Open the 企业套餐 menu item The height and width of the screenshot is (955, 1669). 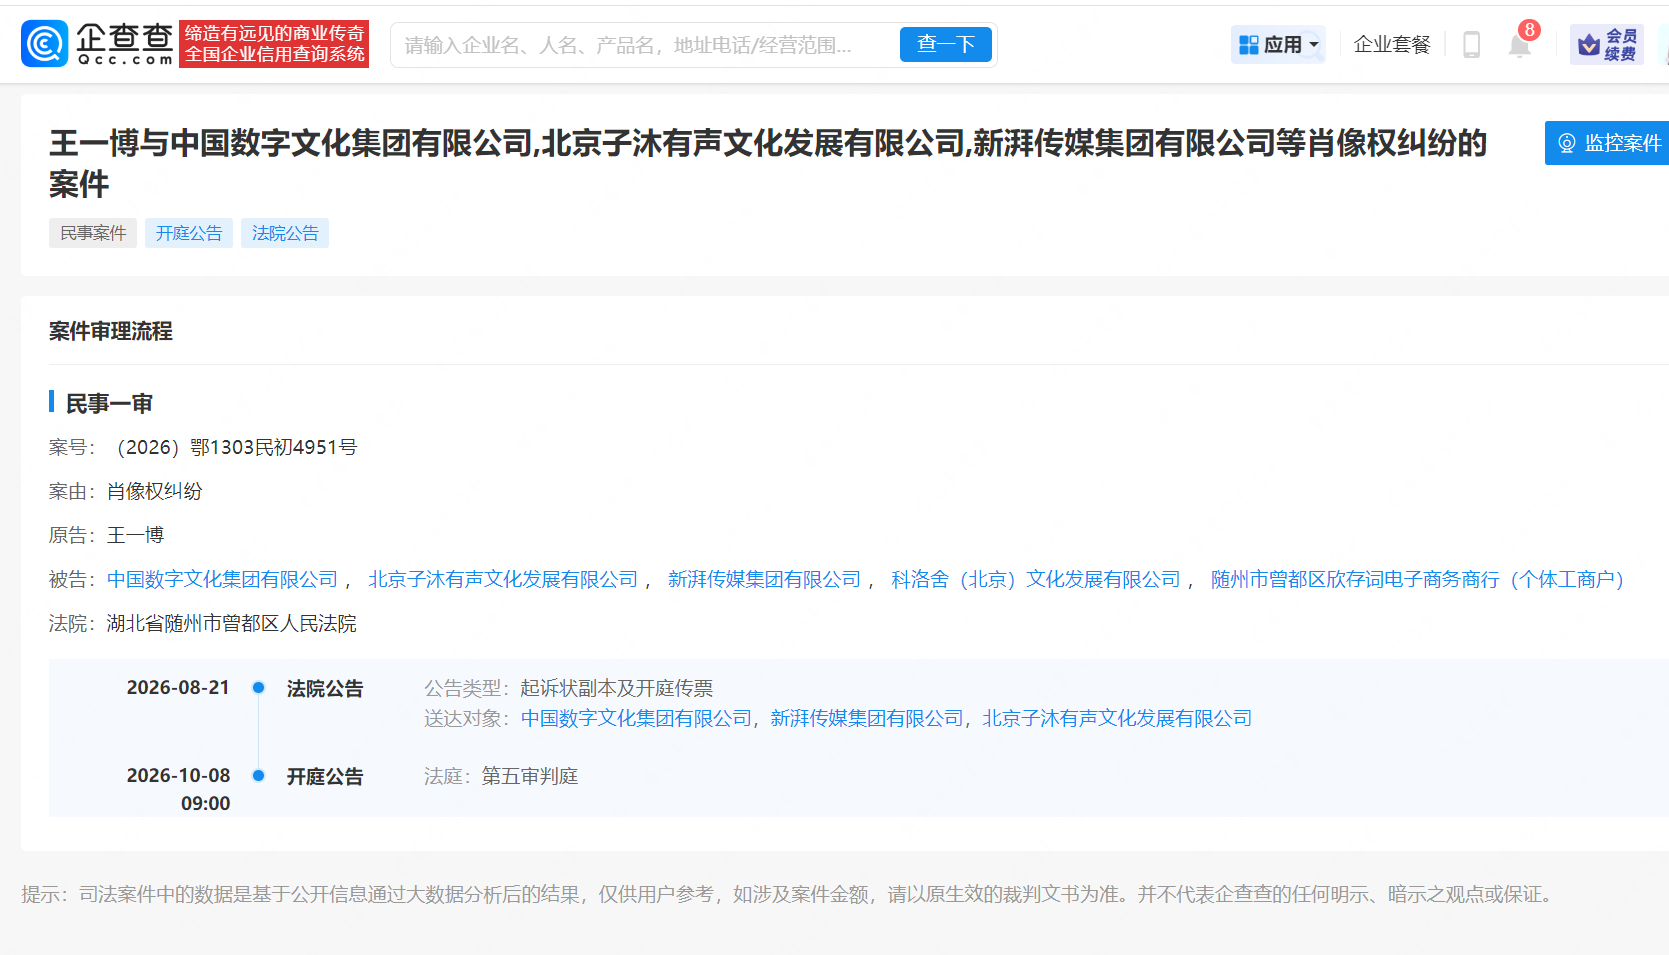[x=1392, y=45]
